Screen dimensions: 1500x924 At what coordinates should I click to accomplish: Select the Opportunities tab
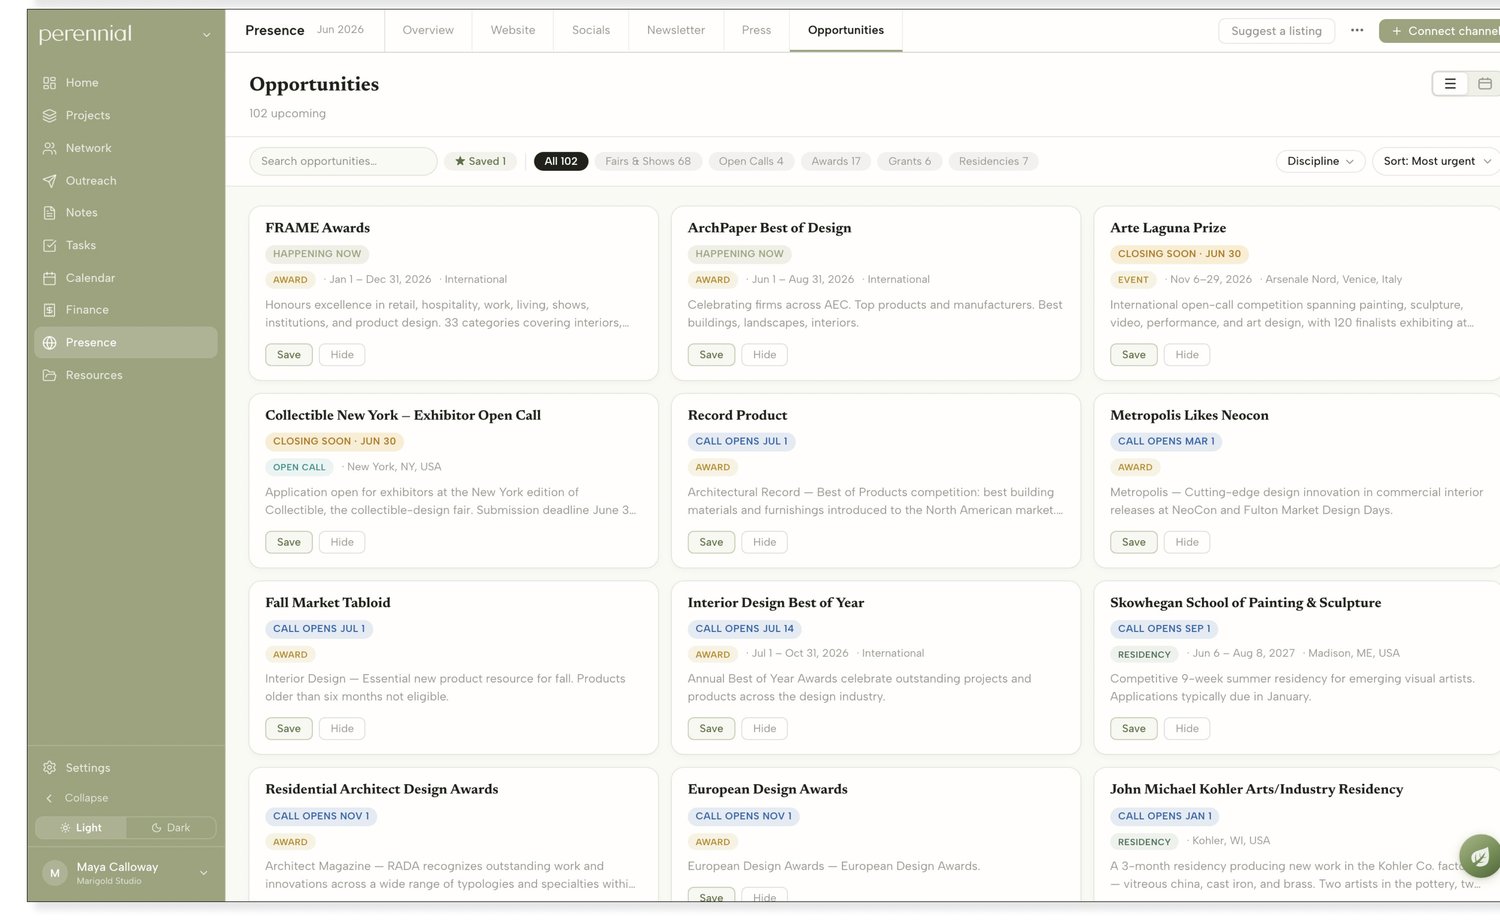[846, 30]
